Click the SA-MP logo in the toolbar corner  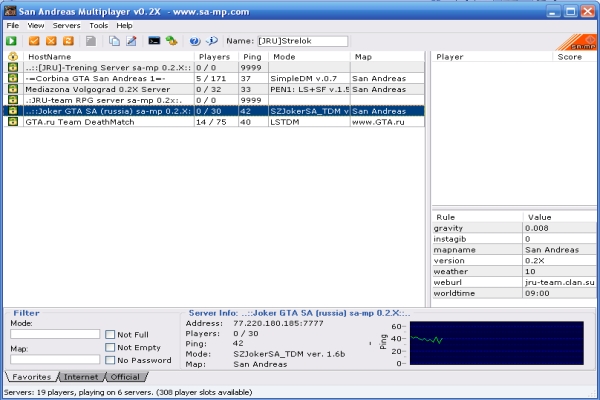tap(577, 42)
